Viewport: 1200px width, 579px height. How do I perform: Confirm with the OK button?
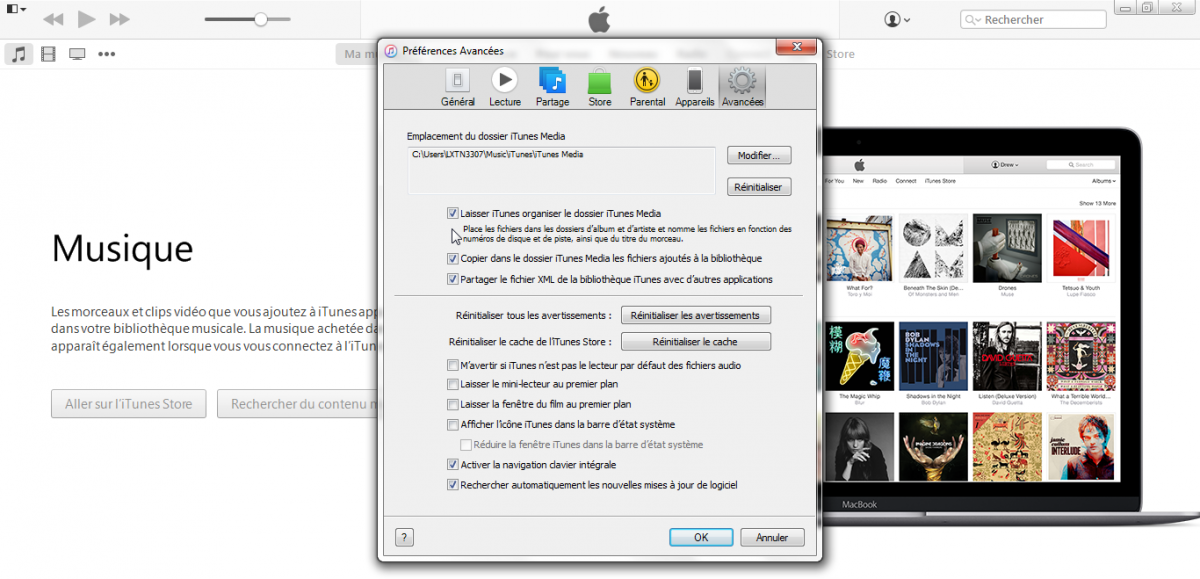[x=701, y=537]
